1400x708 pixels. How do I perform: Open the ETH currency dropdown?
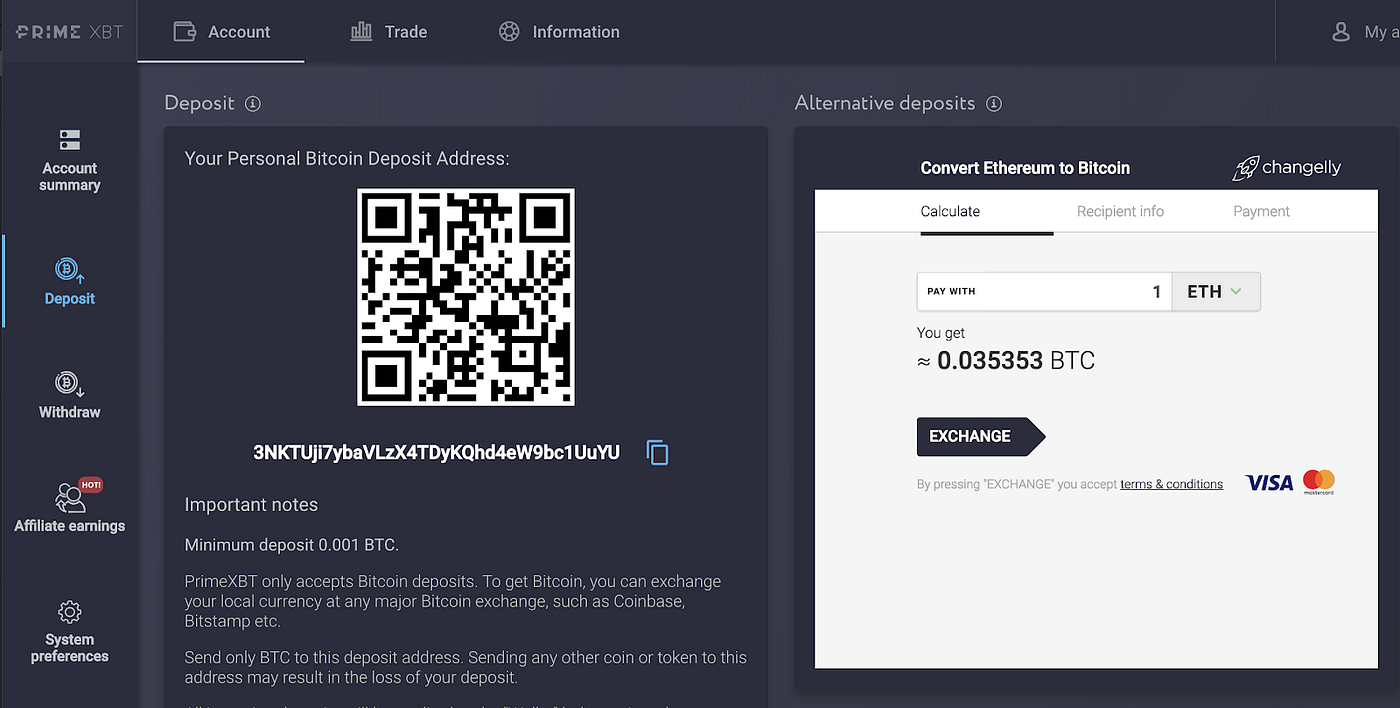point(1215,291)
